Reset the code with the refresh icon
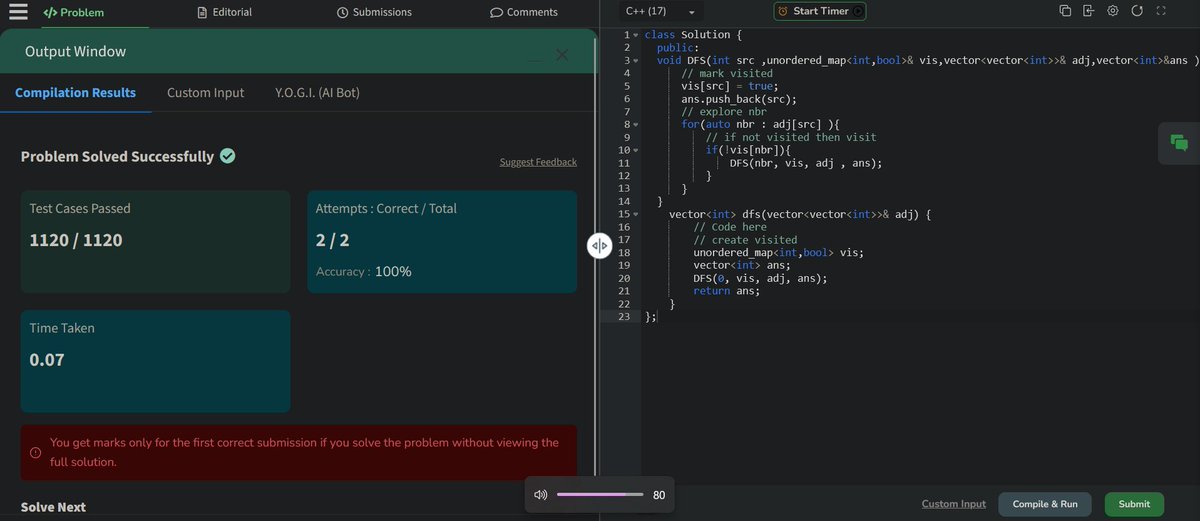Image resolution: width=1200 pixels, height=521 pixels. 1137,11
